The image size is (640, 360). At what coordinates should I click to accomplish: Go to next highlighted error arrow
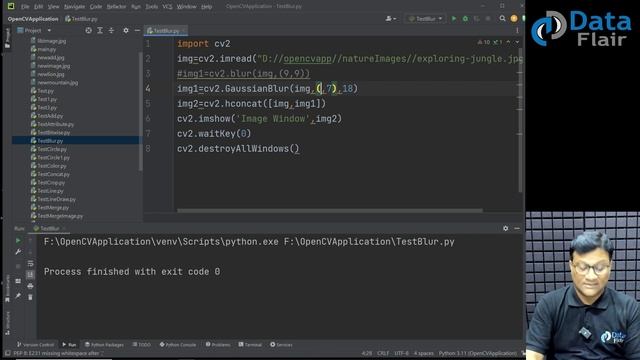point(517,42)
